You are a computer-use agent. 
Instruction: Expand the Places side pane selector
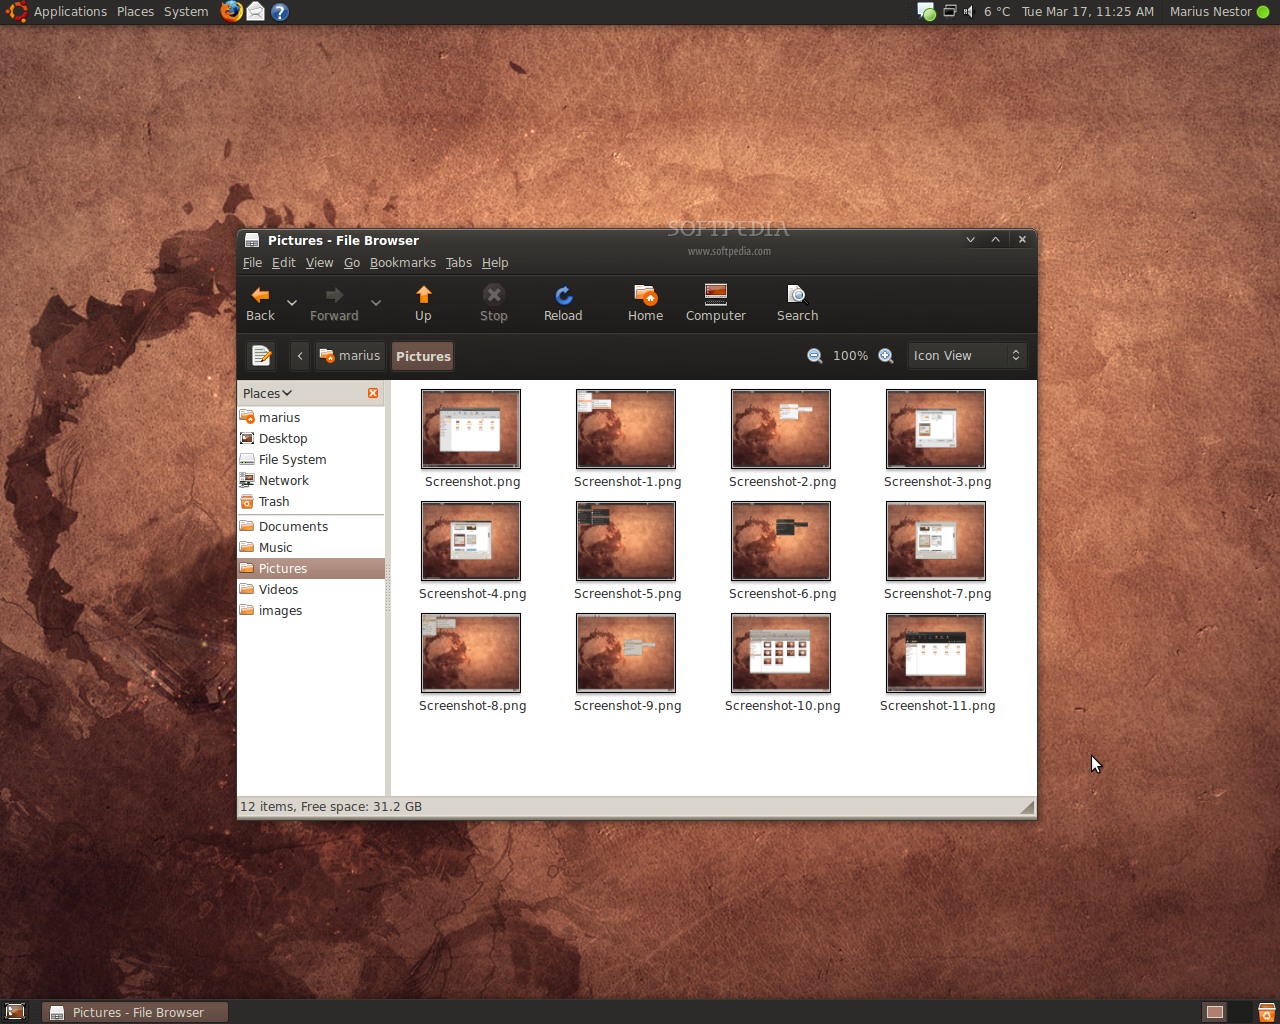267,393
